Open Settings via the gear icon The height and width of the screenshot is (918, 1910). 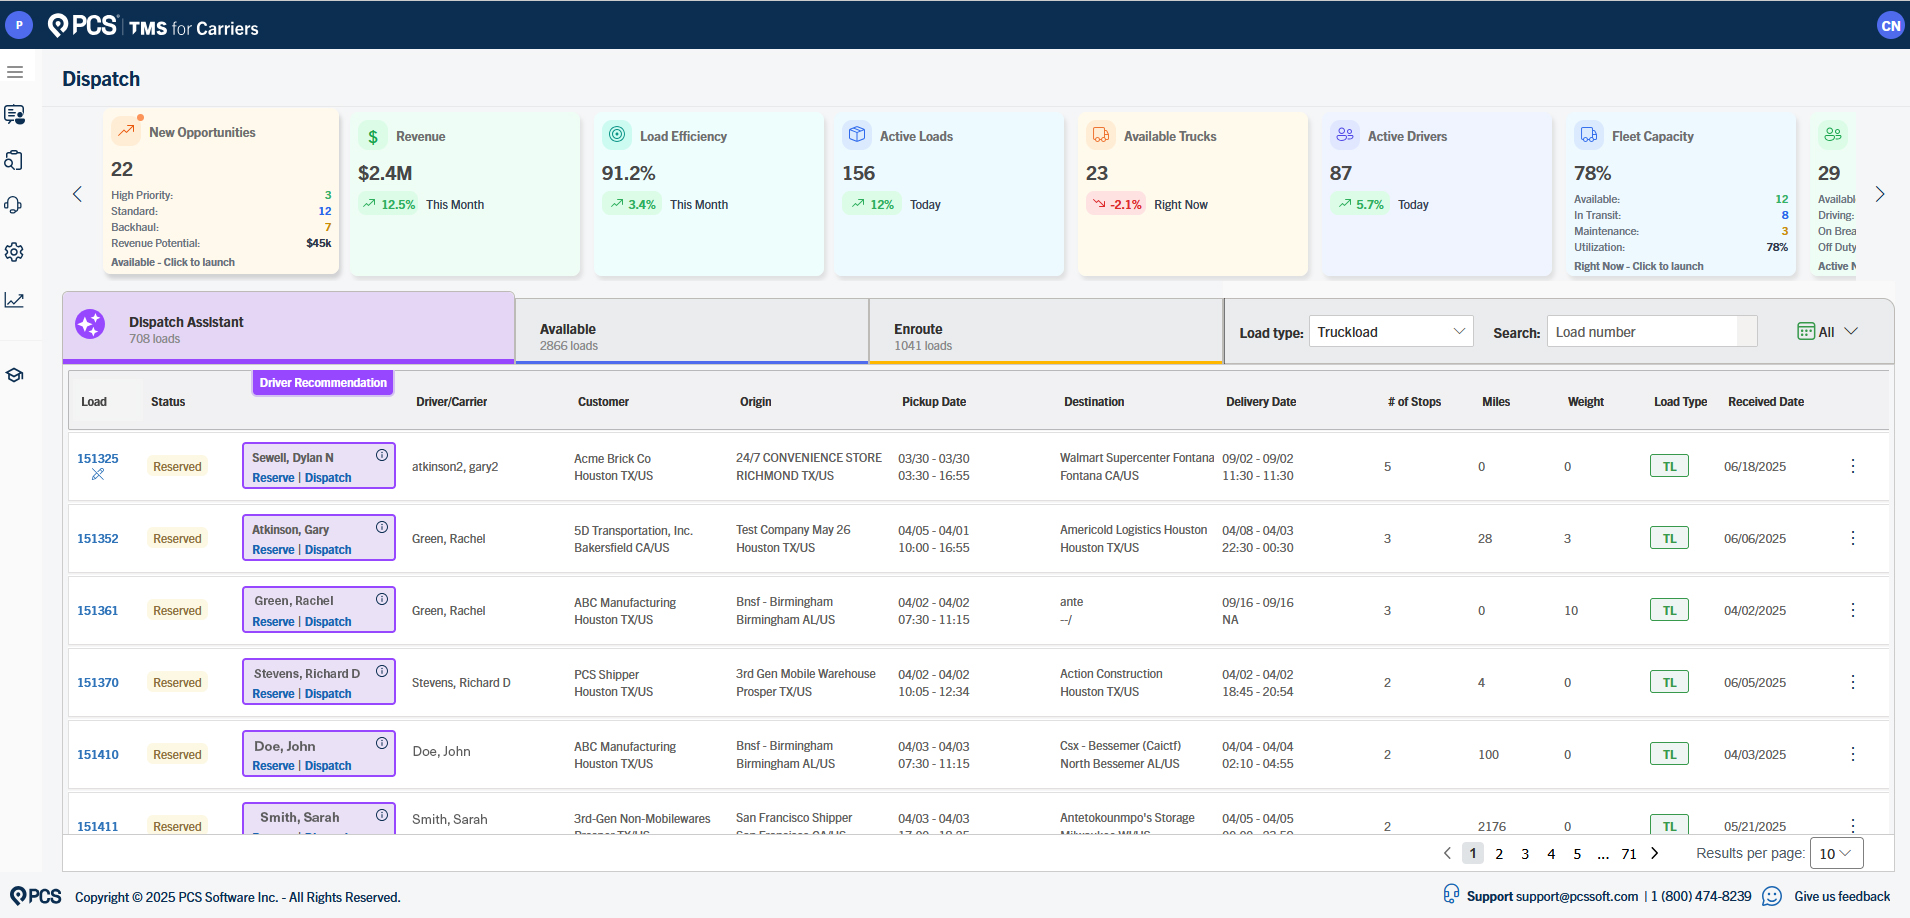click(x=15, y=252)
